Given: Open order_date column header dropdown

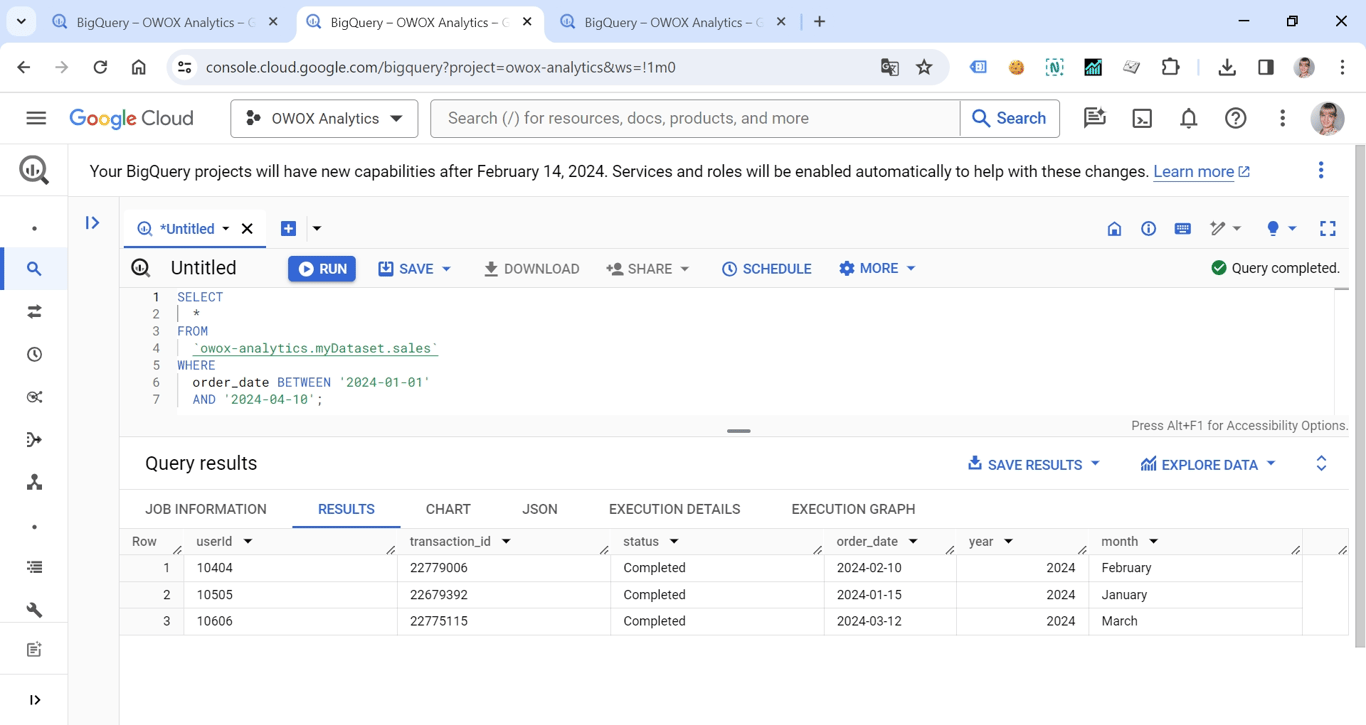Looking at the screenshot, I should 913,542.
